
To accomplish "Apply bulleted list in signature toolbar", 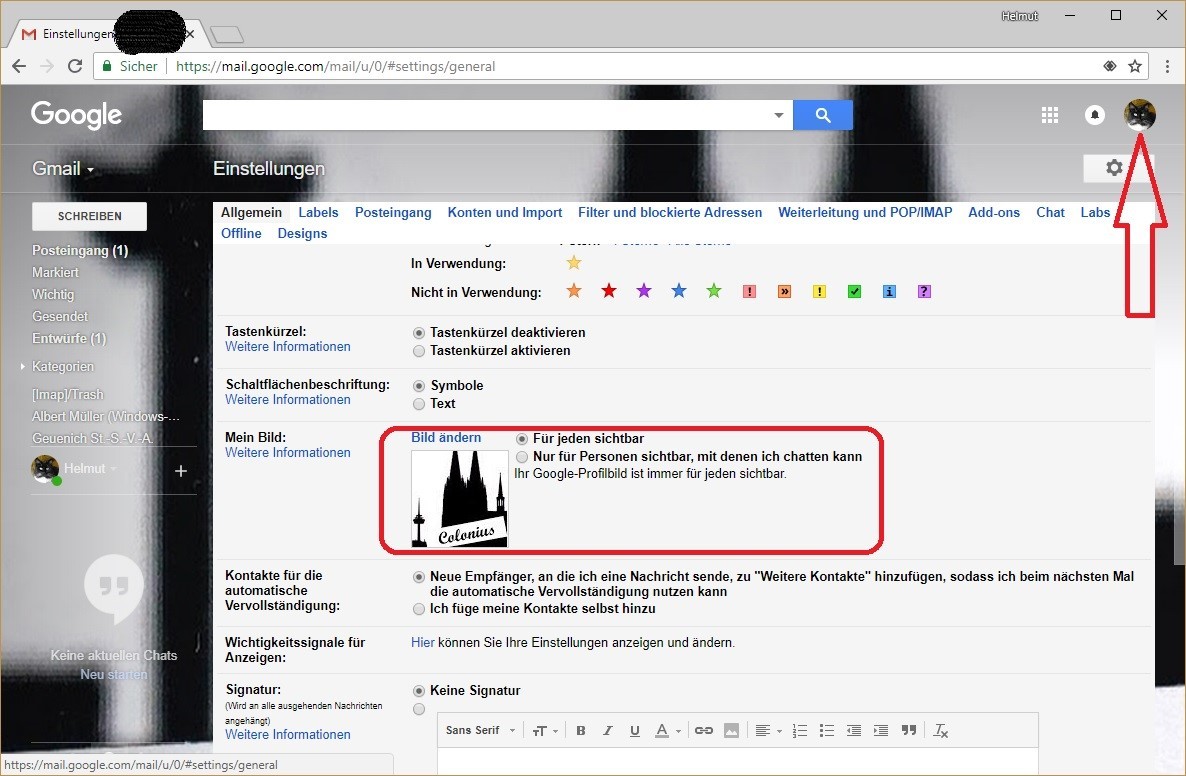I will click(x=827, y=731).
